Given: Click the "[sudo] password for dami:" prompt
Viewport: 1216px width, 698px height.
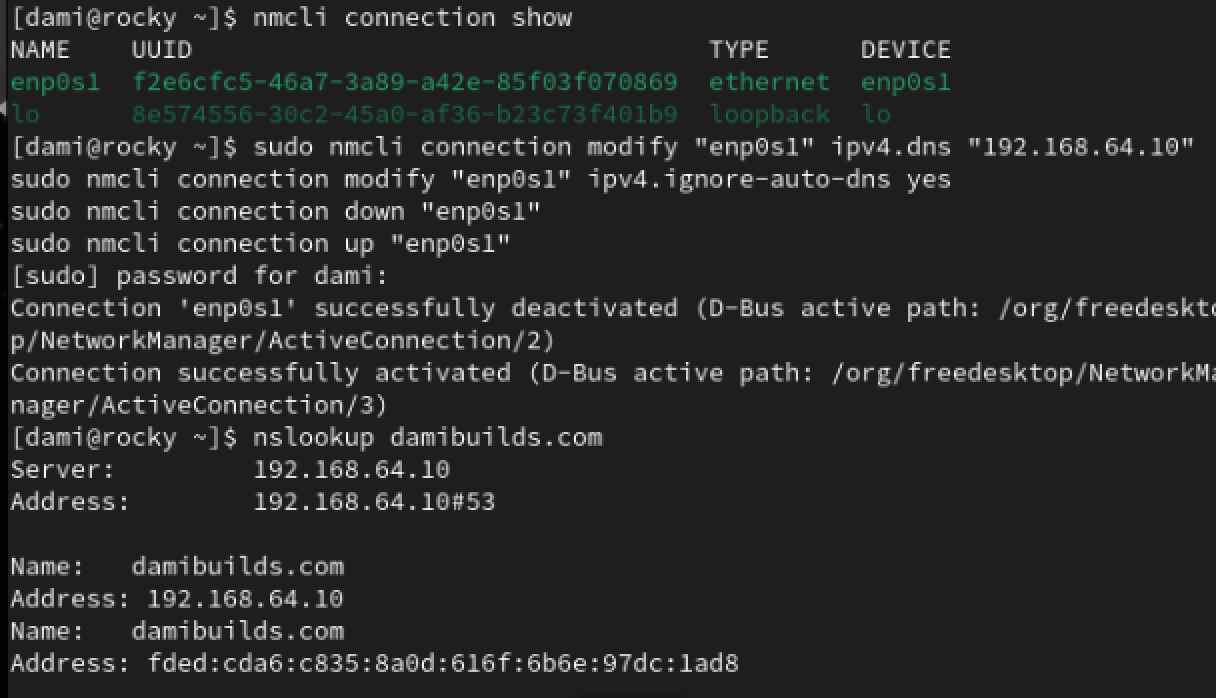Looking at the screenshot, I should click(198, 276).
